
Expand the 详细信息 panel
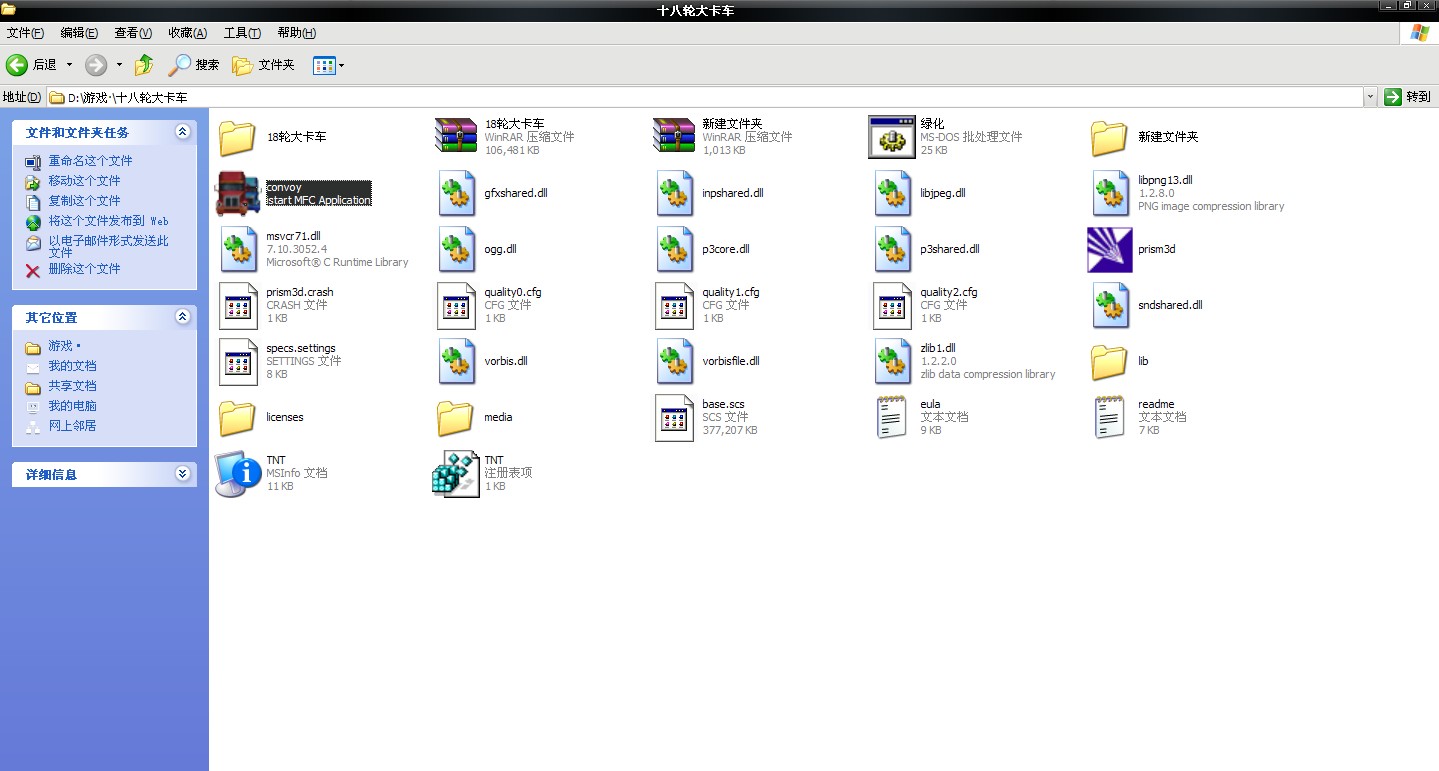click(x=182, y=474)
